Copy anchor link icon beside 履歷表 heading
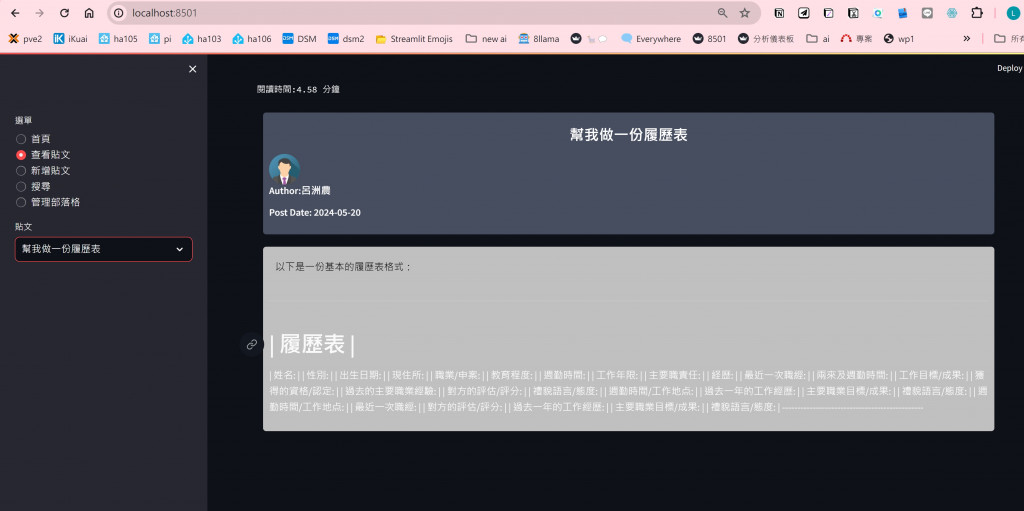This screenshot has width=1024, height=511. pos(251,344)
